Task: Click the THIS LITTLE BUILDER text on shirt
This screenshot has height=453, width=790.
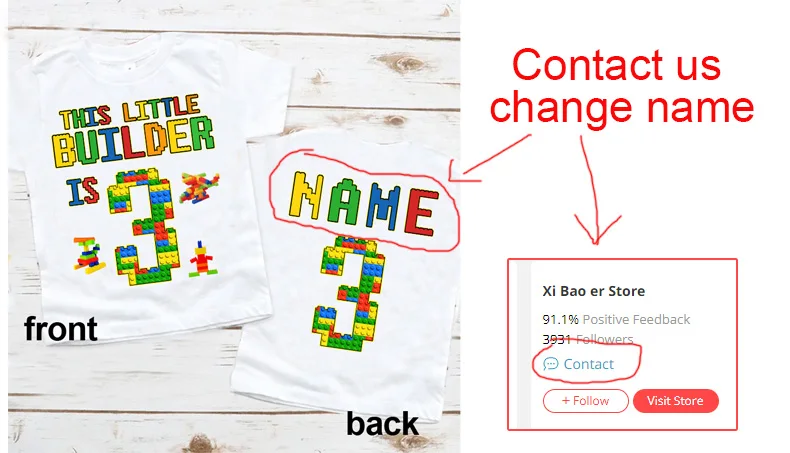Action: [x=134, y=131]
